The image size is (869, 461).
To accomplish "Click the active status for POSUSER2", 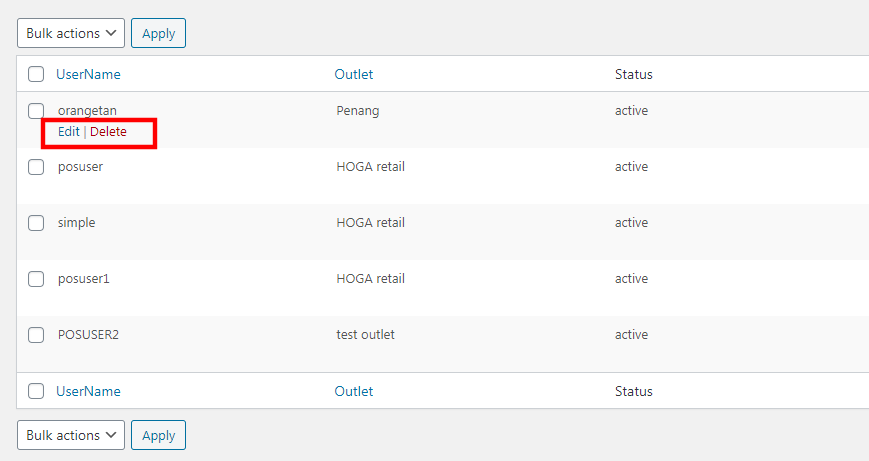I will [x=631, y=335].
